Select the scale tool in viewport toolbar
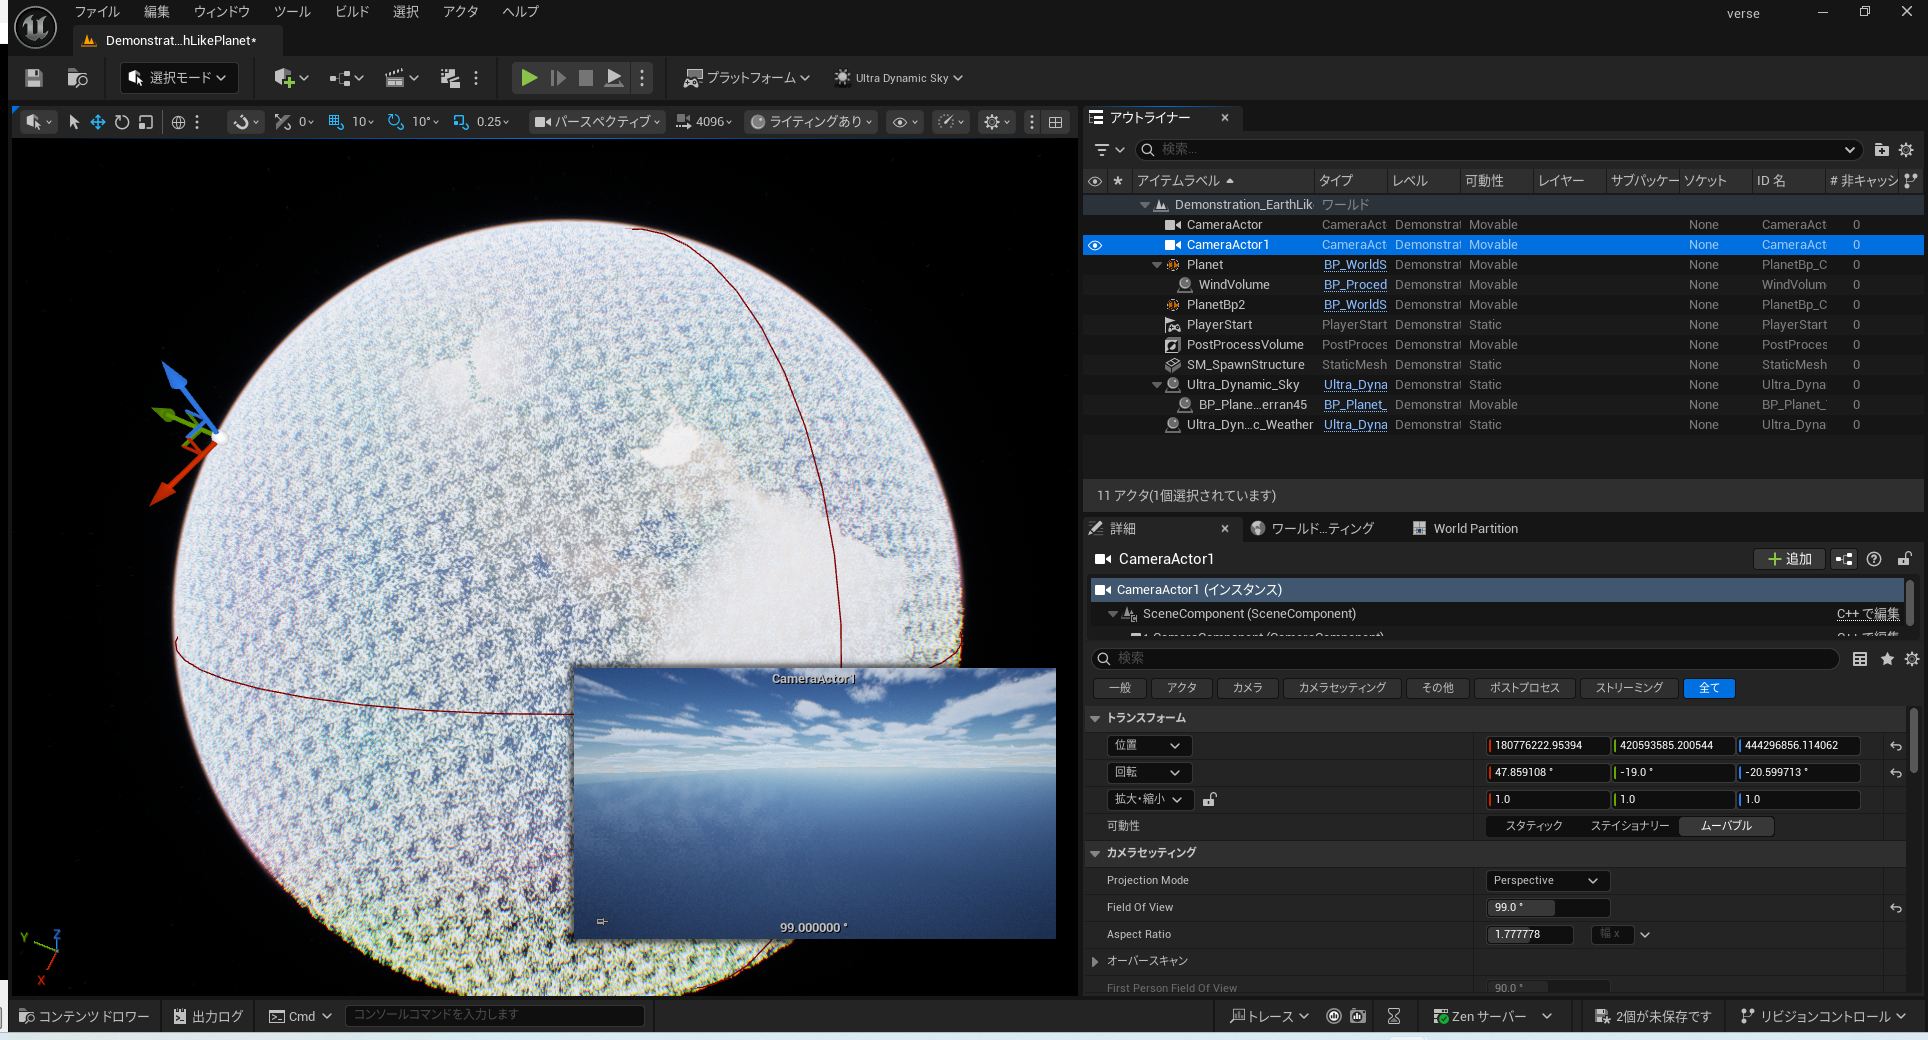 click(x=146, y=122)
